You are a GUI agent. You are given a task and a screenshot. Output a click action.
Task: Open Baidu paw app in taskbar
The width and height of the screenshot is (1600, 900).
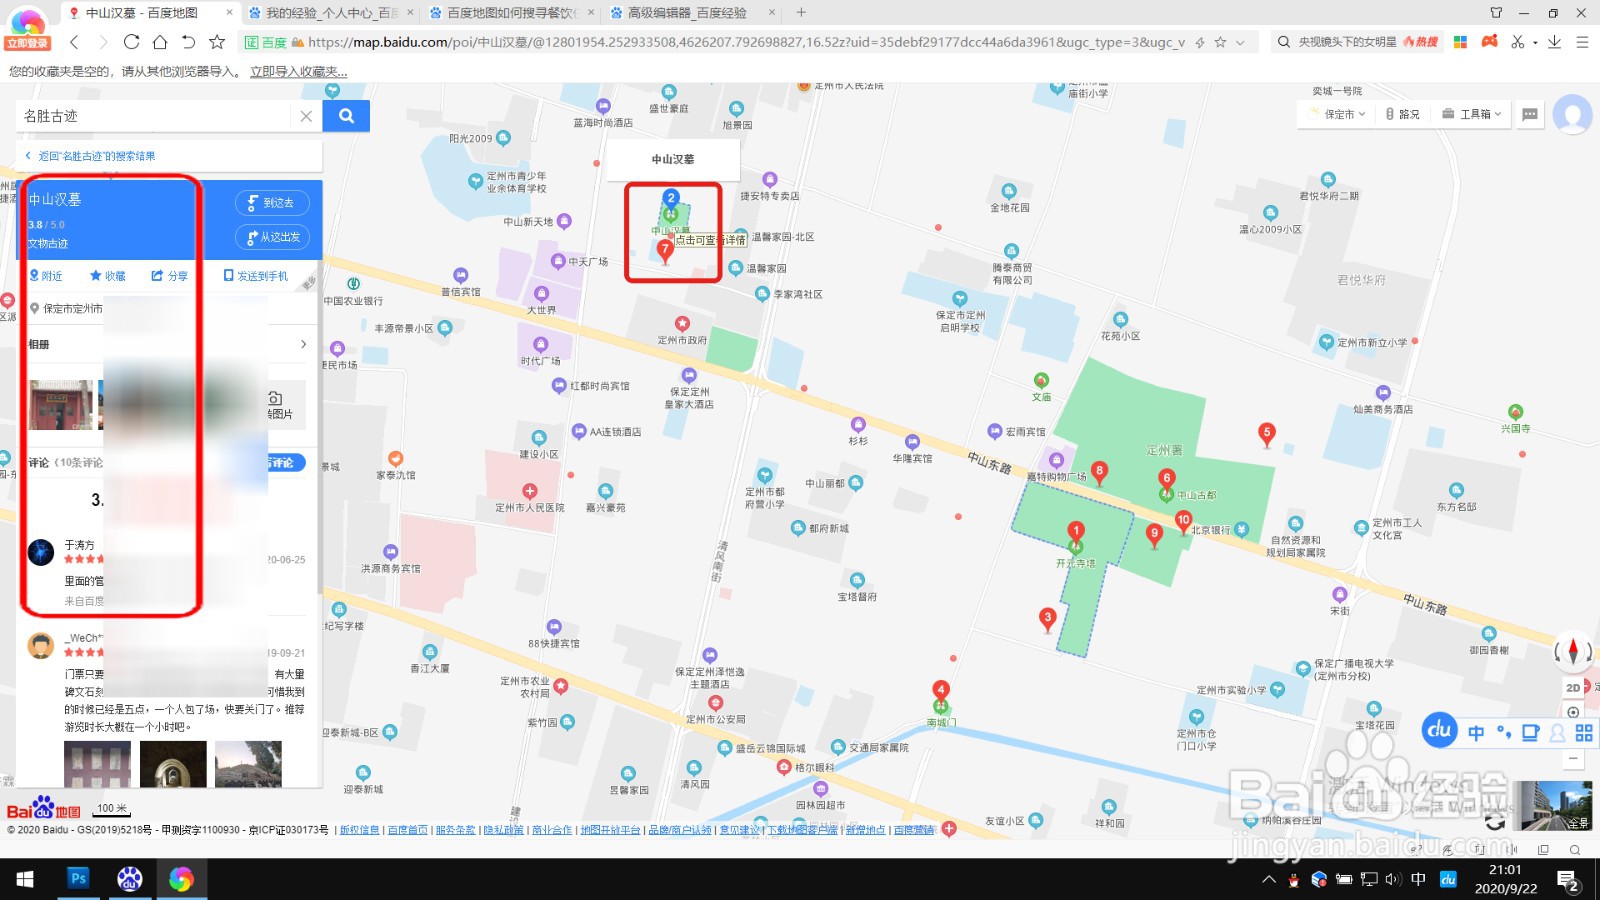click(x=130, y=879)
